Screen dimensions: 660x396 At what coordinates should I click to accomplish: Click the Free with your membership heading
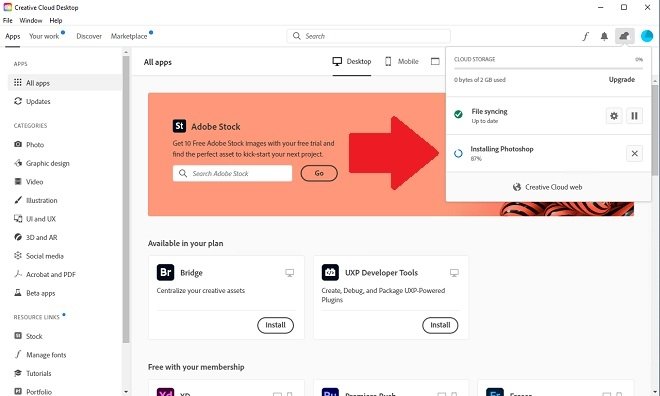click(196, 367)
